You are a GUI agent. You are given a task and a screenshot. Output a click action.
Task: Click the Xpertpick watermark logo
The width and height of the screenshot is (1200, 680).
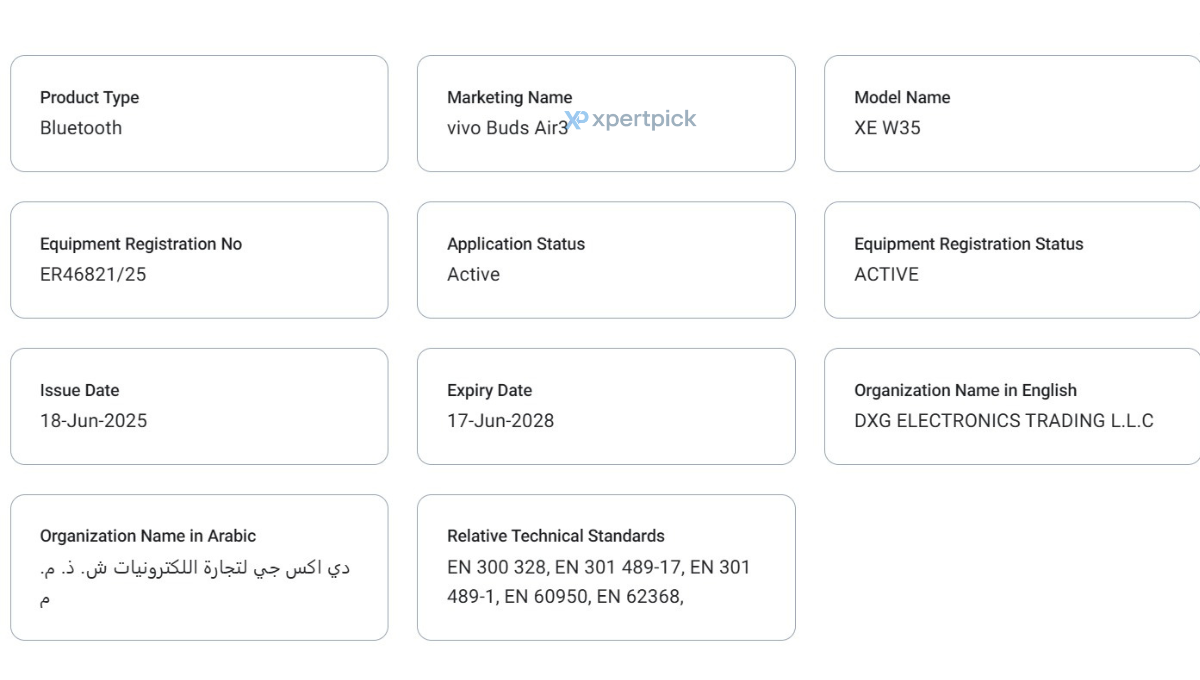[631, 119]
